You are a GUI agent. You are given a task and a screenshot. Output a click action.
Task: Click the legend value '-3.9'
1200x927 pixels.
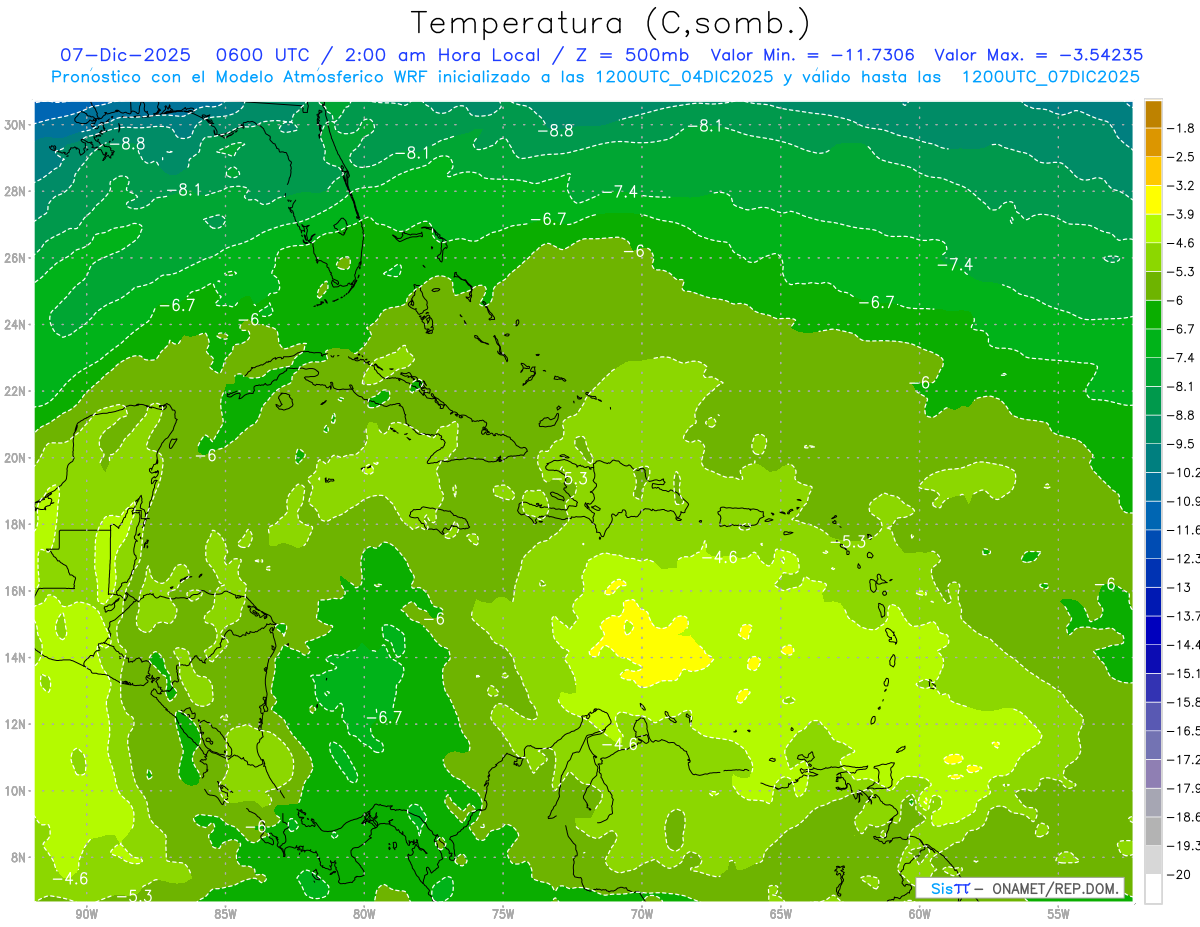1182,214
